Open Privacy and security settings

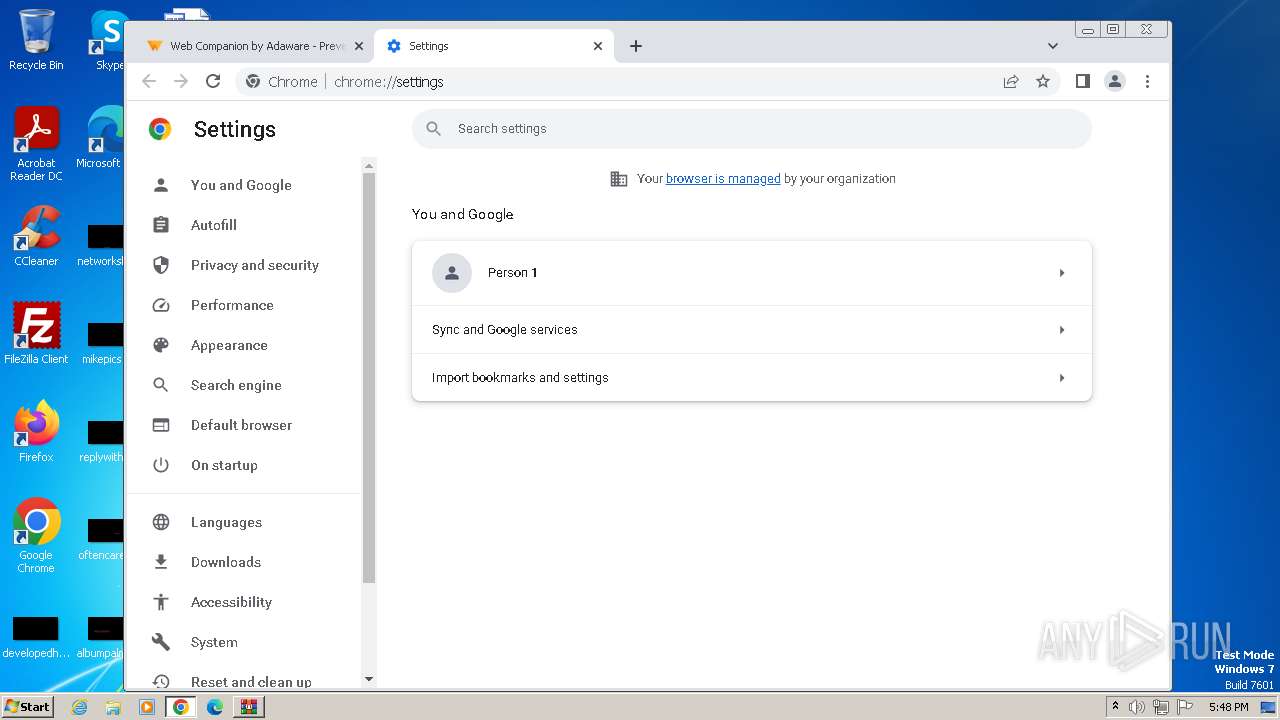pos(255,265)
